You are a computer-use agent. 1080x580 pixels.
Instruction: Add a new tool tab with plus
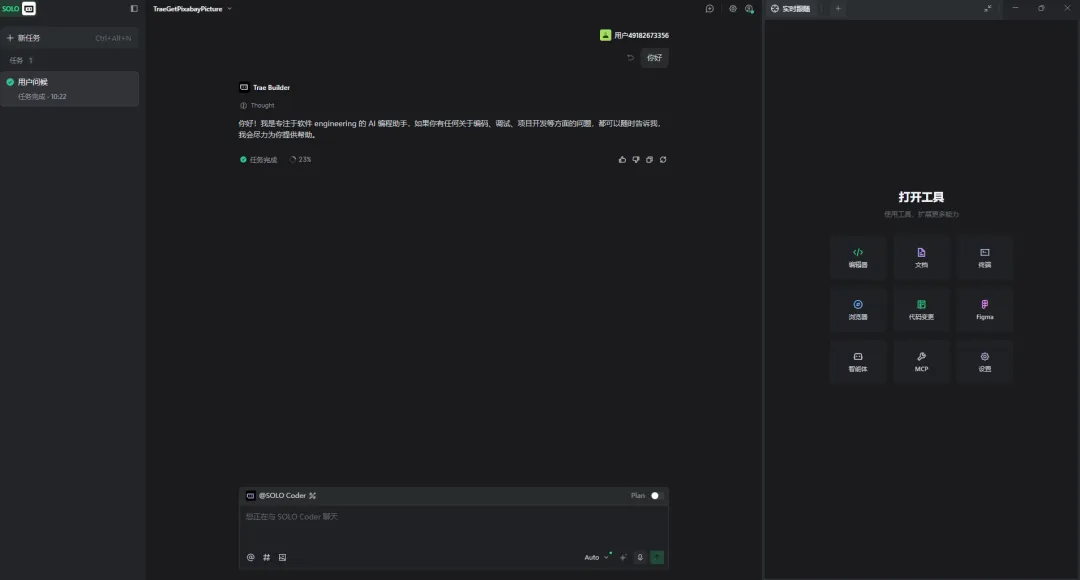click(x=838, y=9)
